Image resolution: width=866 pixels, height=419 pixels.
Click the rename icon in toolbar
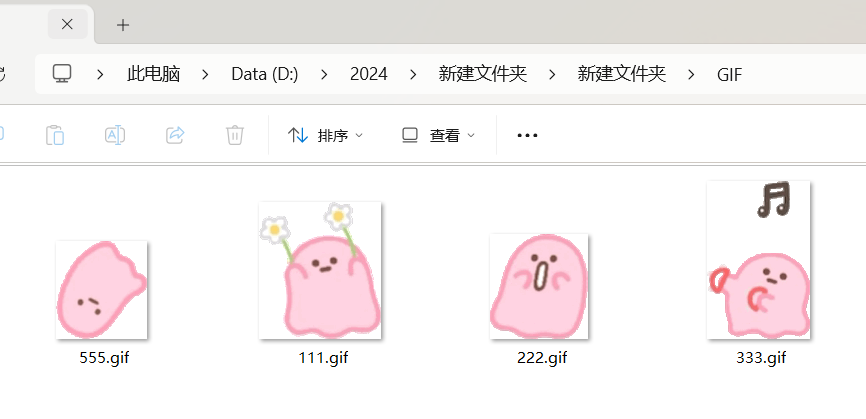click(115, 135)
